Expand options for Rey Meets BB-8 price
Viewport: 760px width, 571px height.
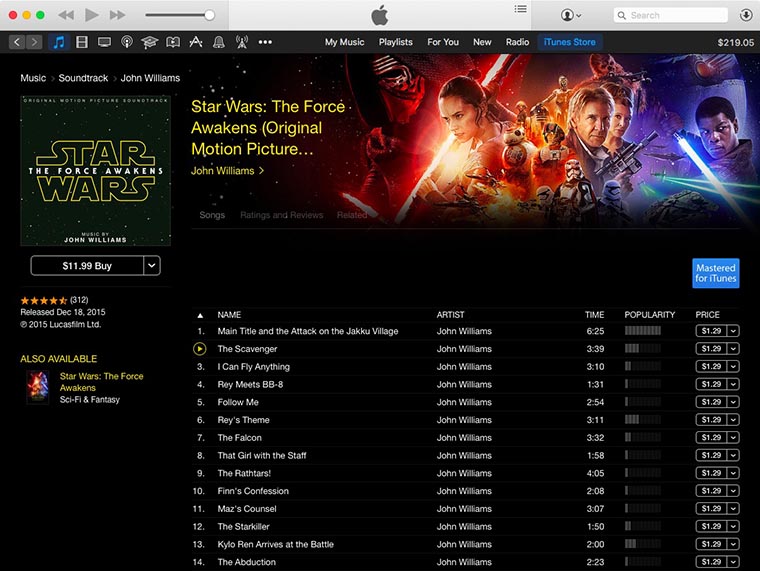point(733,384)
